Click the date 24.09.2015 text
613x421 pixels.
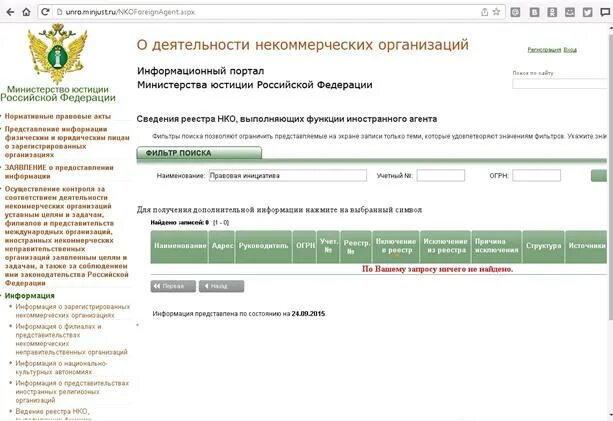308,314
